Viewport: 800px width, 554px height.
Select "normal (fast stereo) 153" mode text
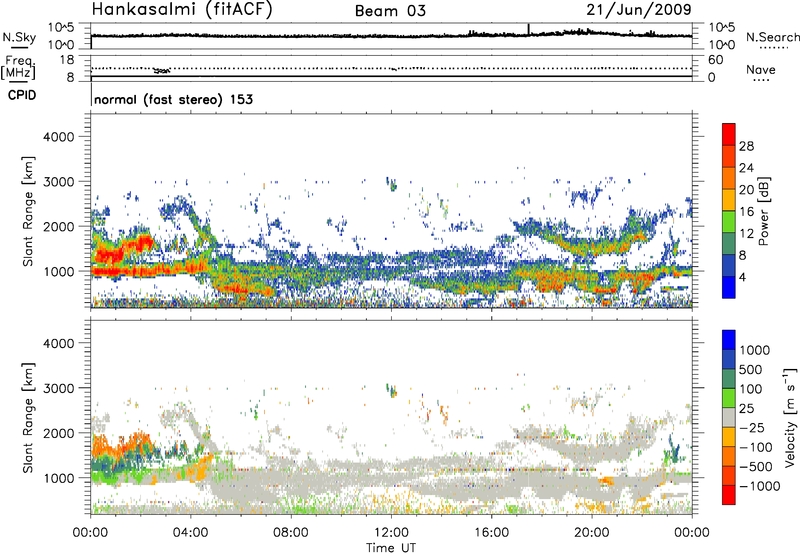coord(173,99)
